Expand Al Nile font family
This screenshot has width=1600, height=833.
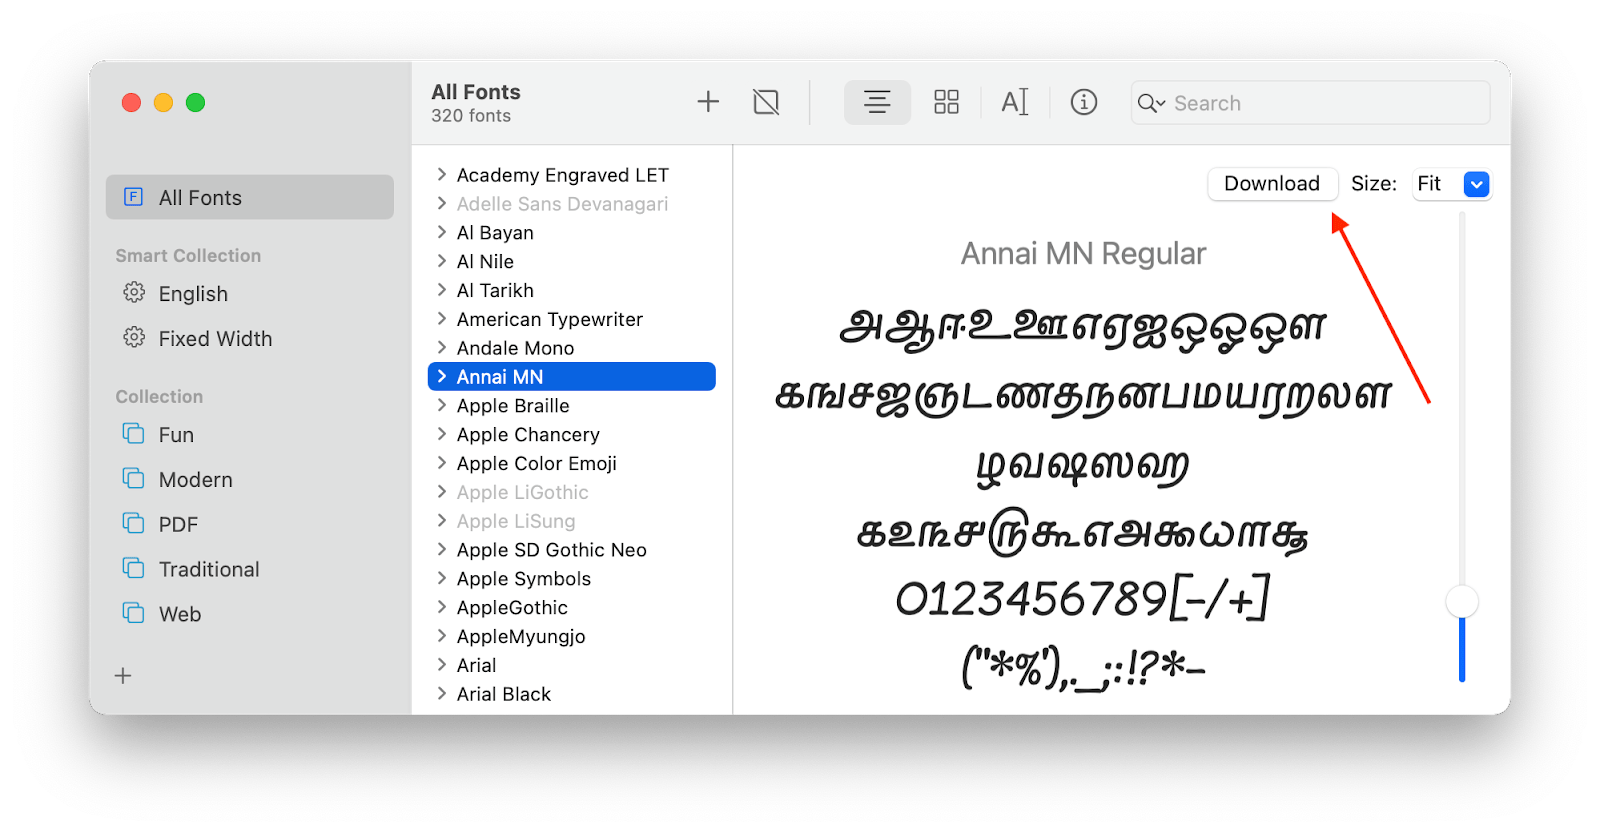tap(442, 261)
